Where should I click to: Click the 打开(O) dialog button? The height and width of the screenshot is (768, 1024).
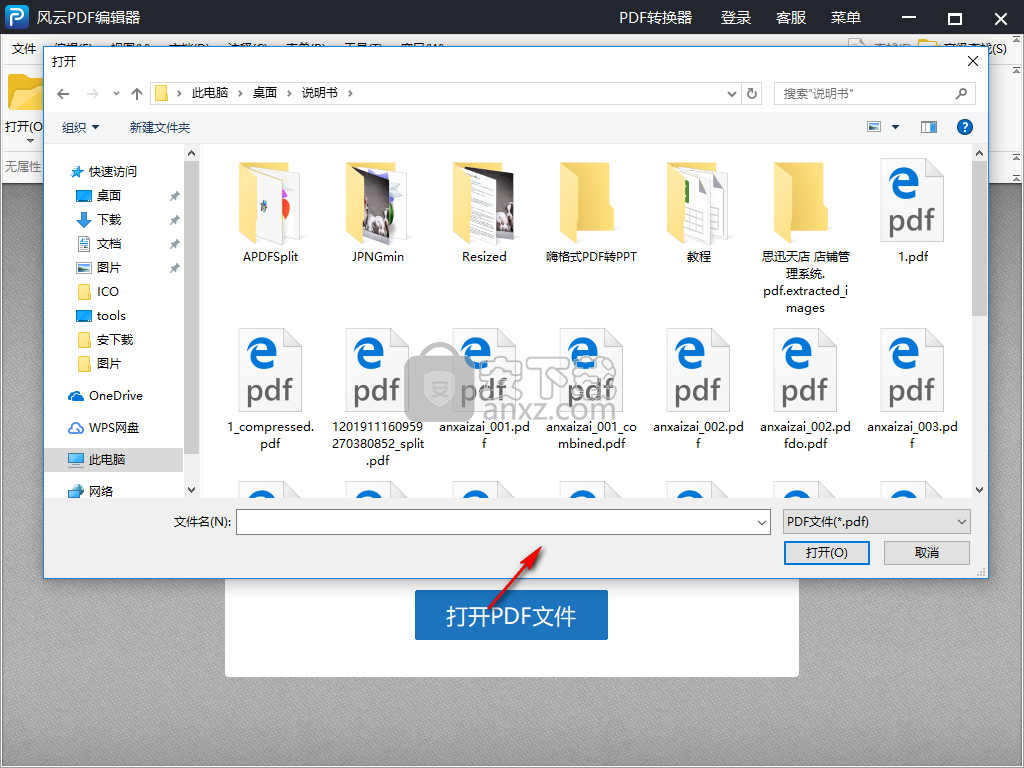coord(826,553)
